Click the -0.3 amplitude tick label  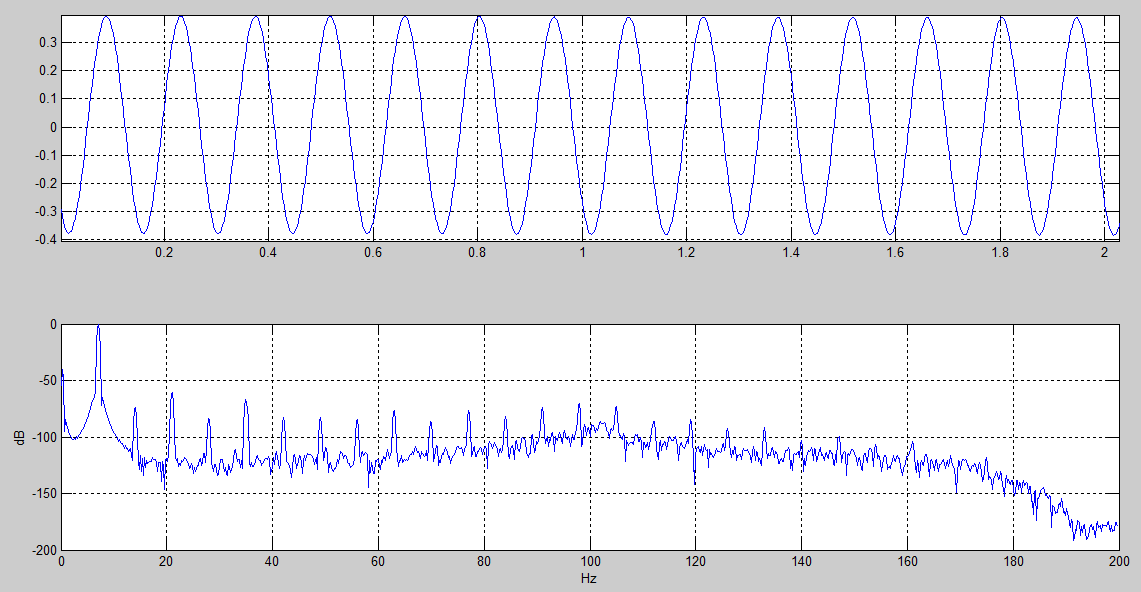point(46,212)
